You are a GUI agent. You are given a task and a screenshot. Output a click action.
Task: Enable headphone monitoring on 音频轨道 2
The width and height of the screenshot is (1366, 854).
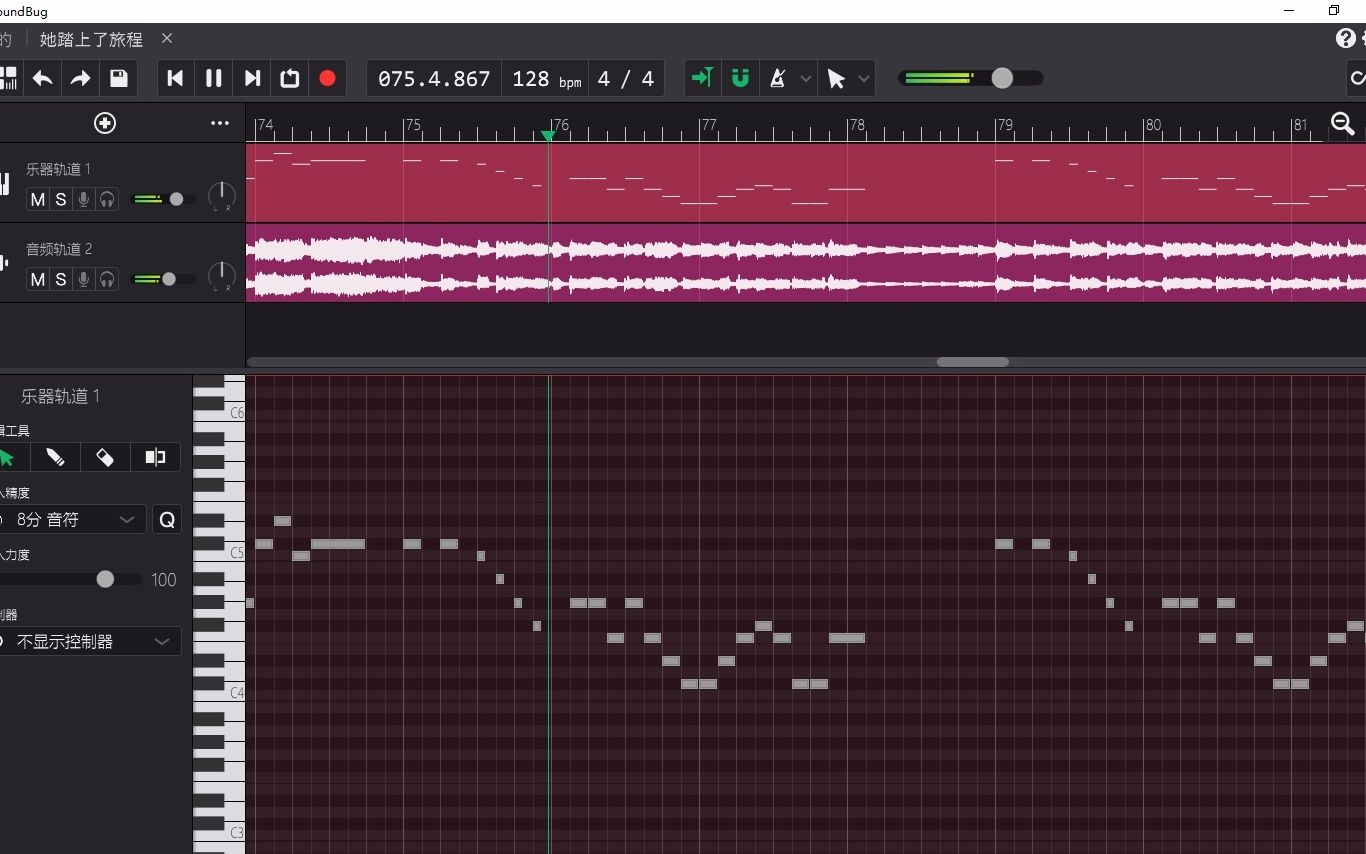coord(107,279)
